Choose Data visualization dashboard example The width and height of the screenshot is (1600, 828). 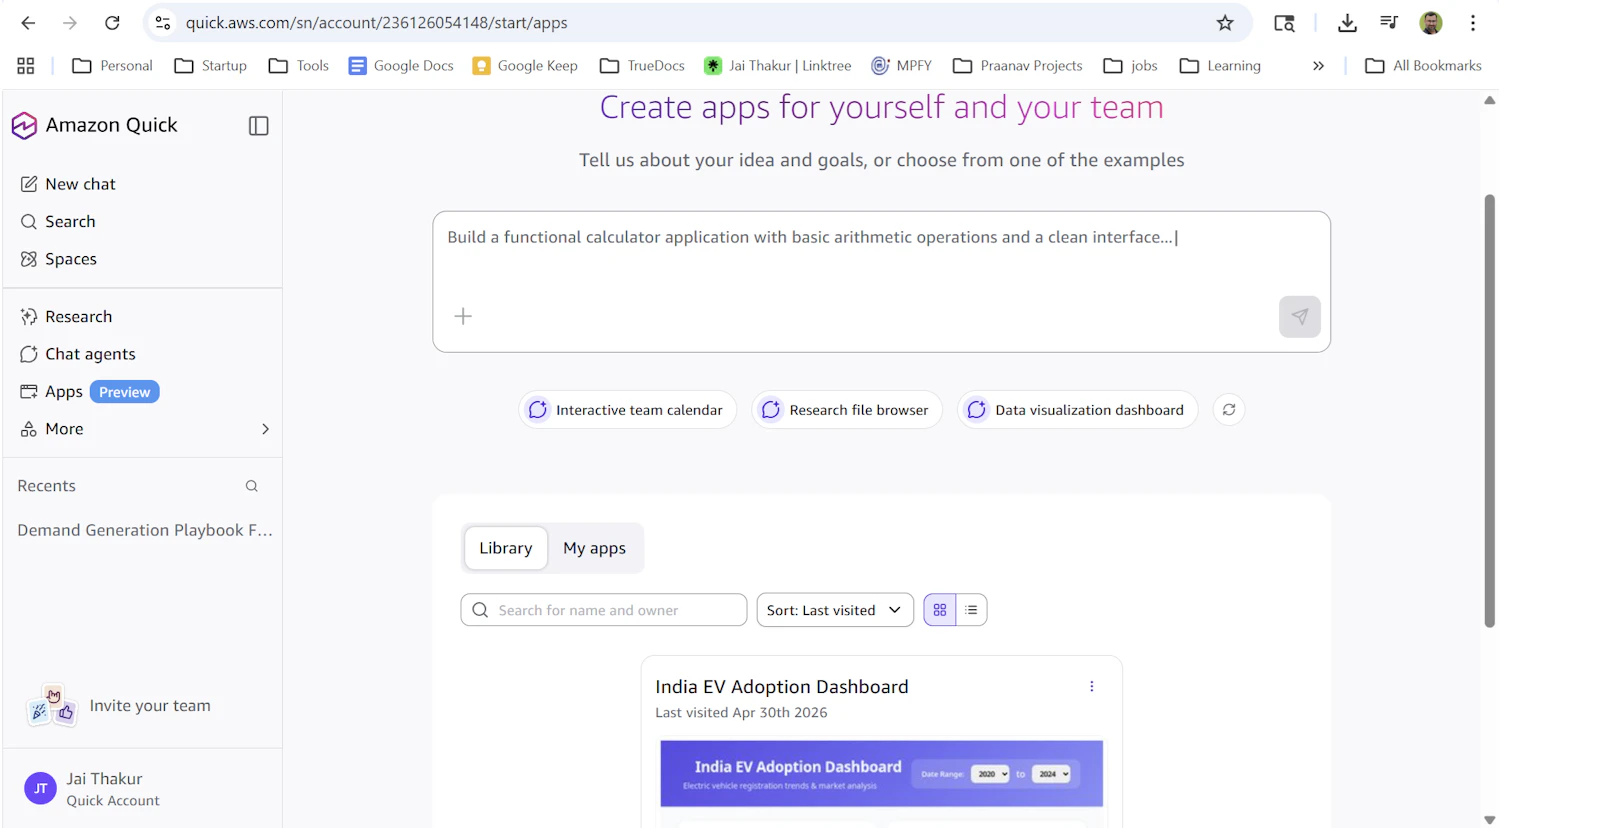pos(1077,410)
